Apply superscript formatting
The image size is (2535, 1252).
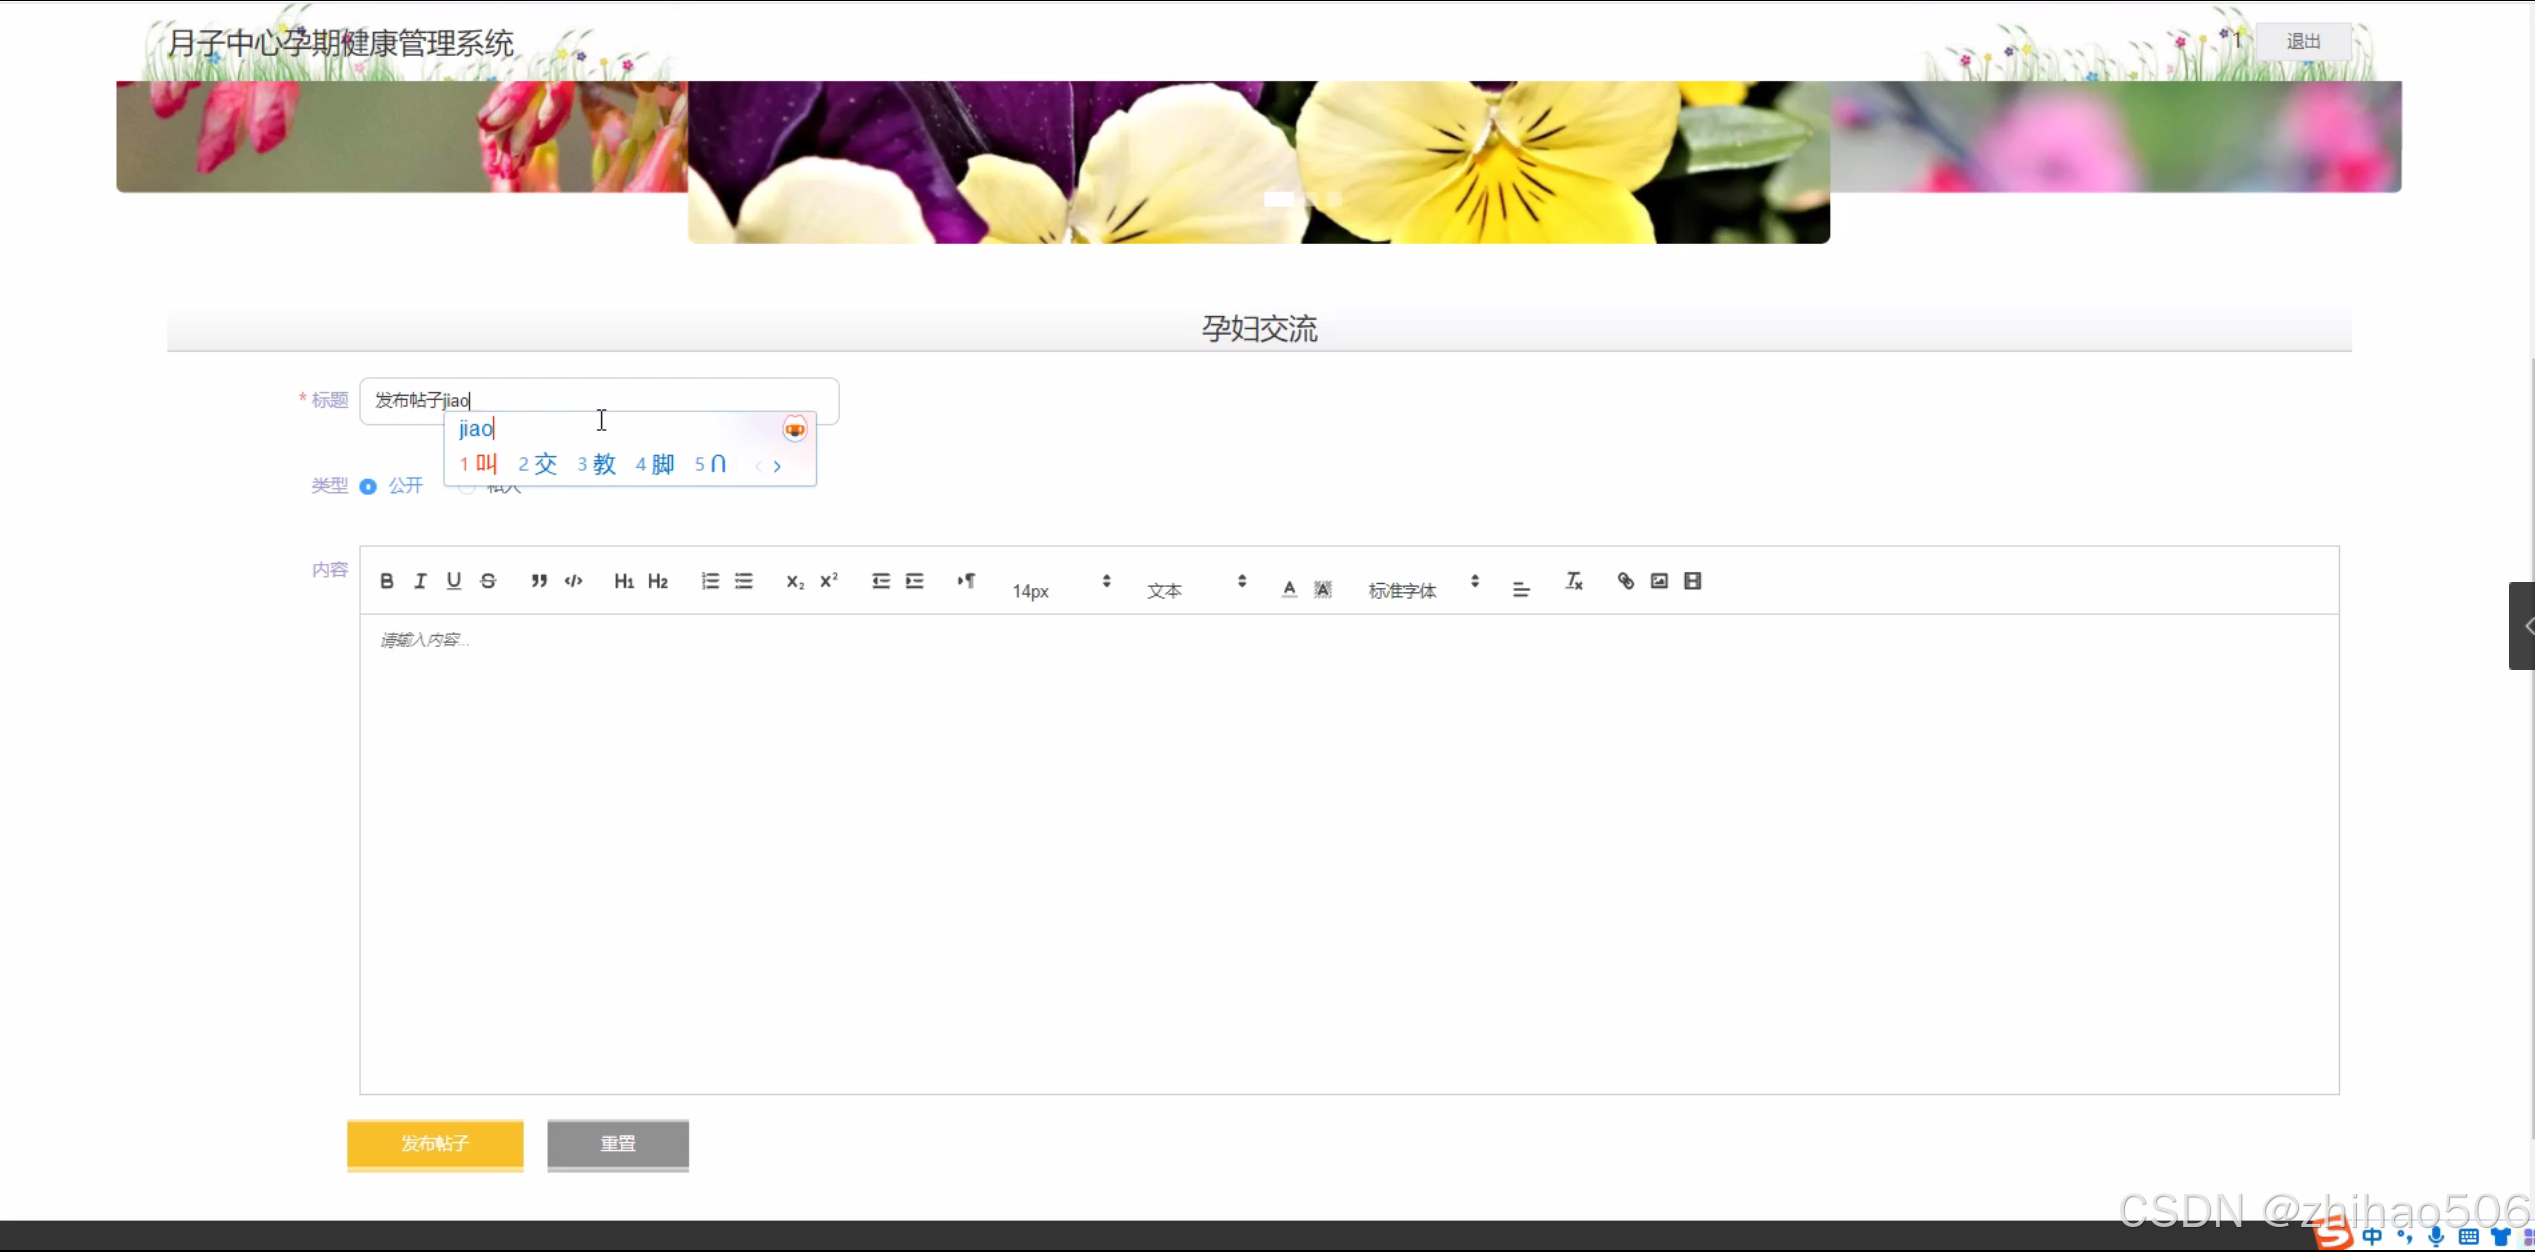coord(829,581)
